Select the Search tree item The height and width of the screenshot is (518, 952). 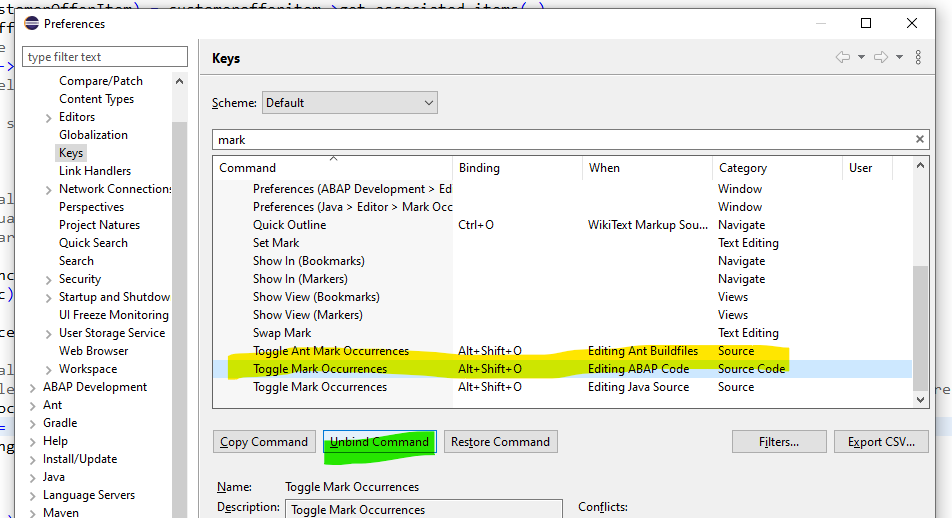76,261
